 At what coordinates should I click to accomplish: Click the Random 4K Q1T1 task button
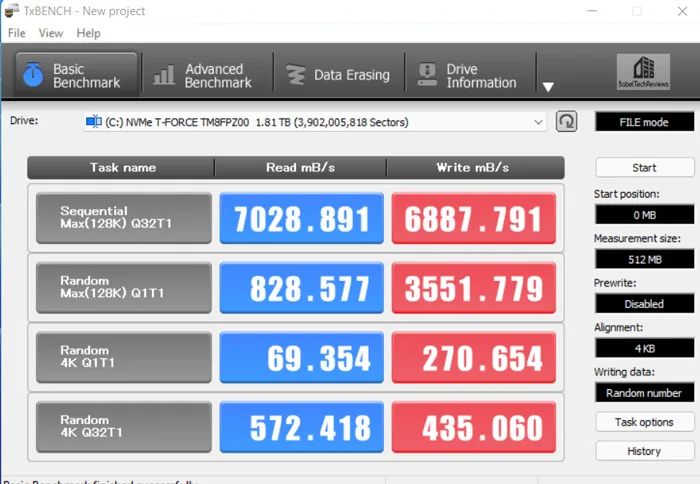coord(124,357)
